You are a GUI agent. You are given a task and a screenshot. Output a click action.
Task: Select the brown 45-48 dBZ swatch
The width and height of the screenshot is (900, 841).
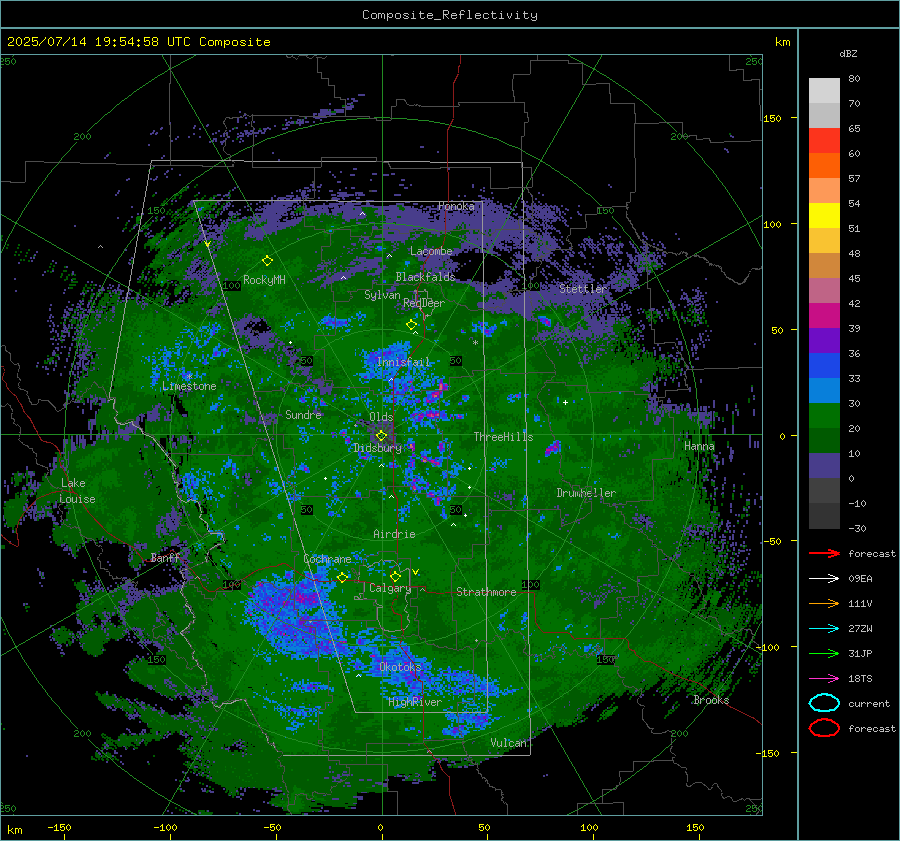[824, 266]
